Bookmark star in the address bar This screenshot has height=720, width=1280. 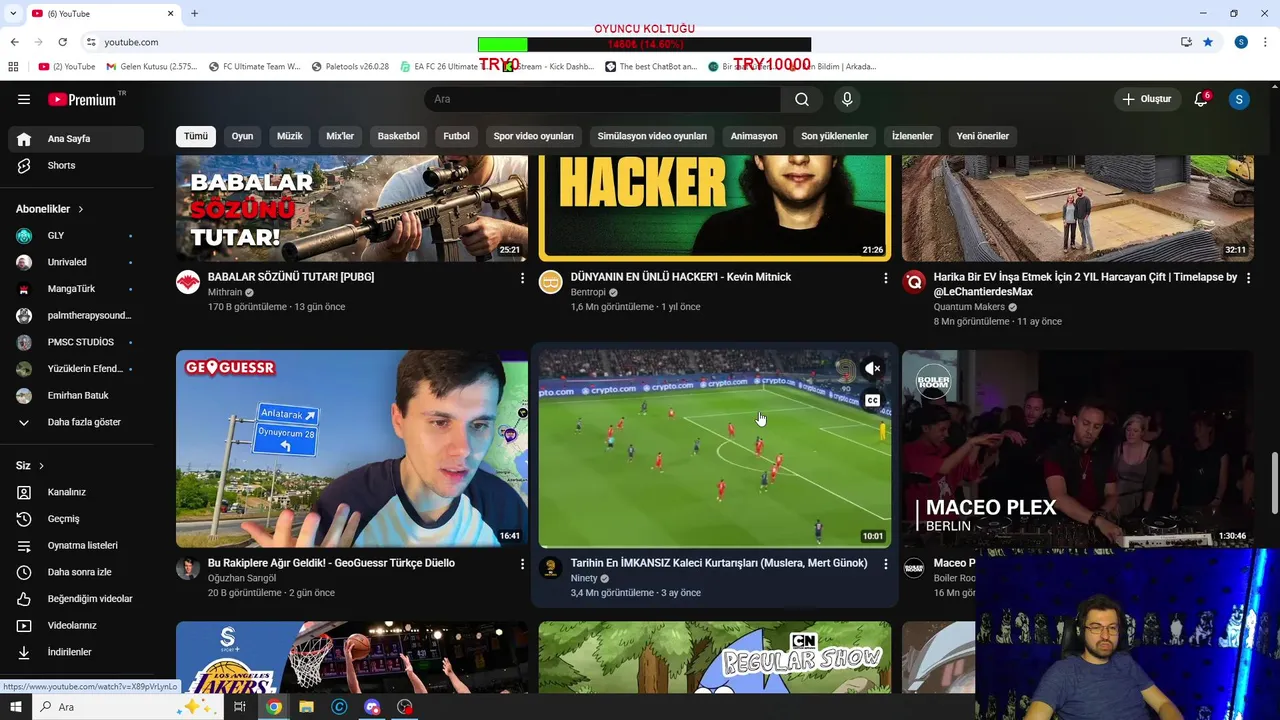pos(1208,42)
